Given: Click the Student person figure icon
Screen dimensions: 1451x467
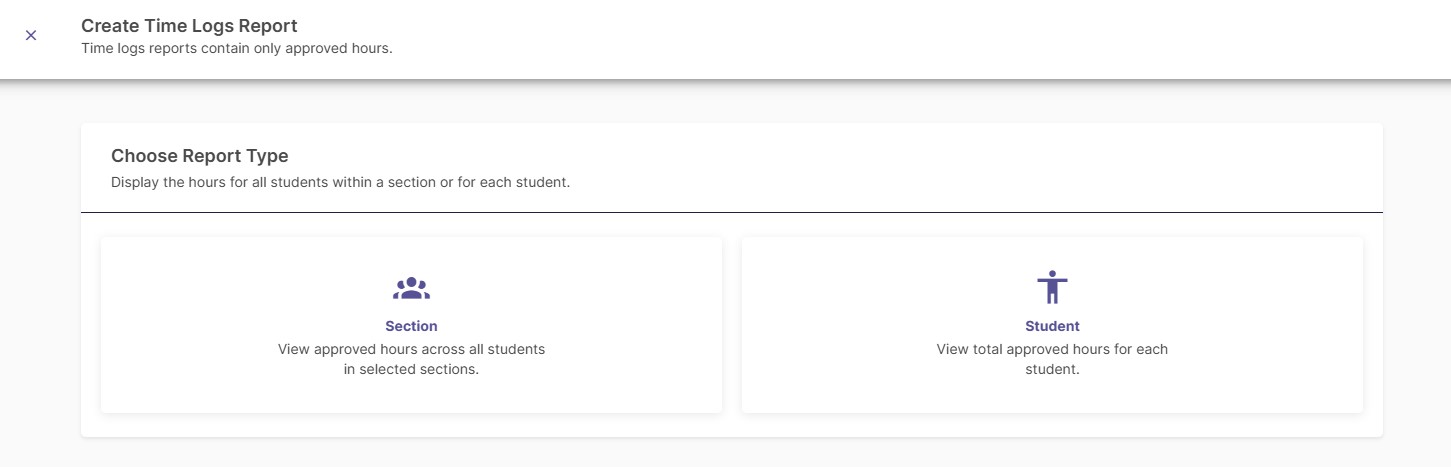Looking at the screenshot, I should (1052, 288).
